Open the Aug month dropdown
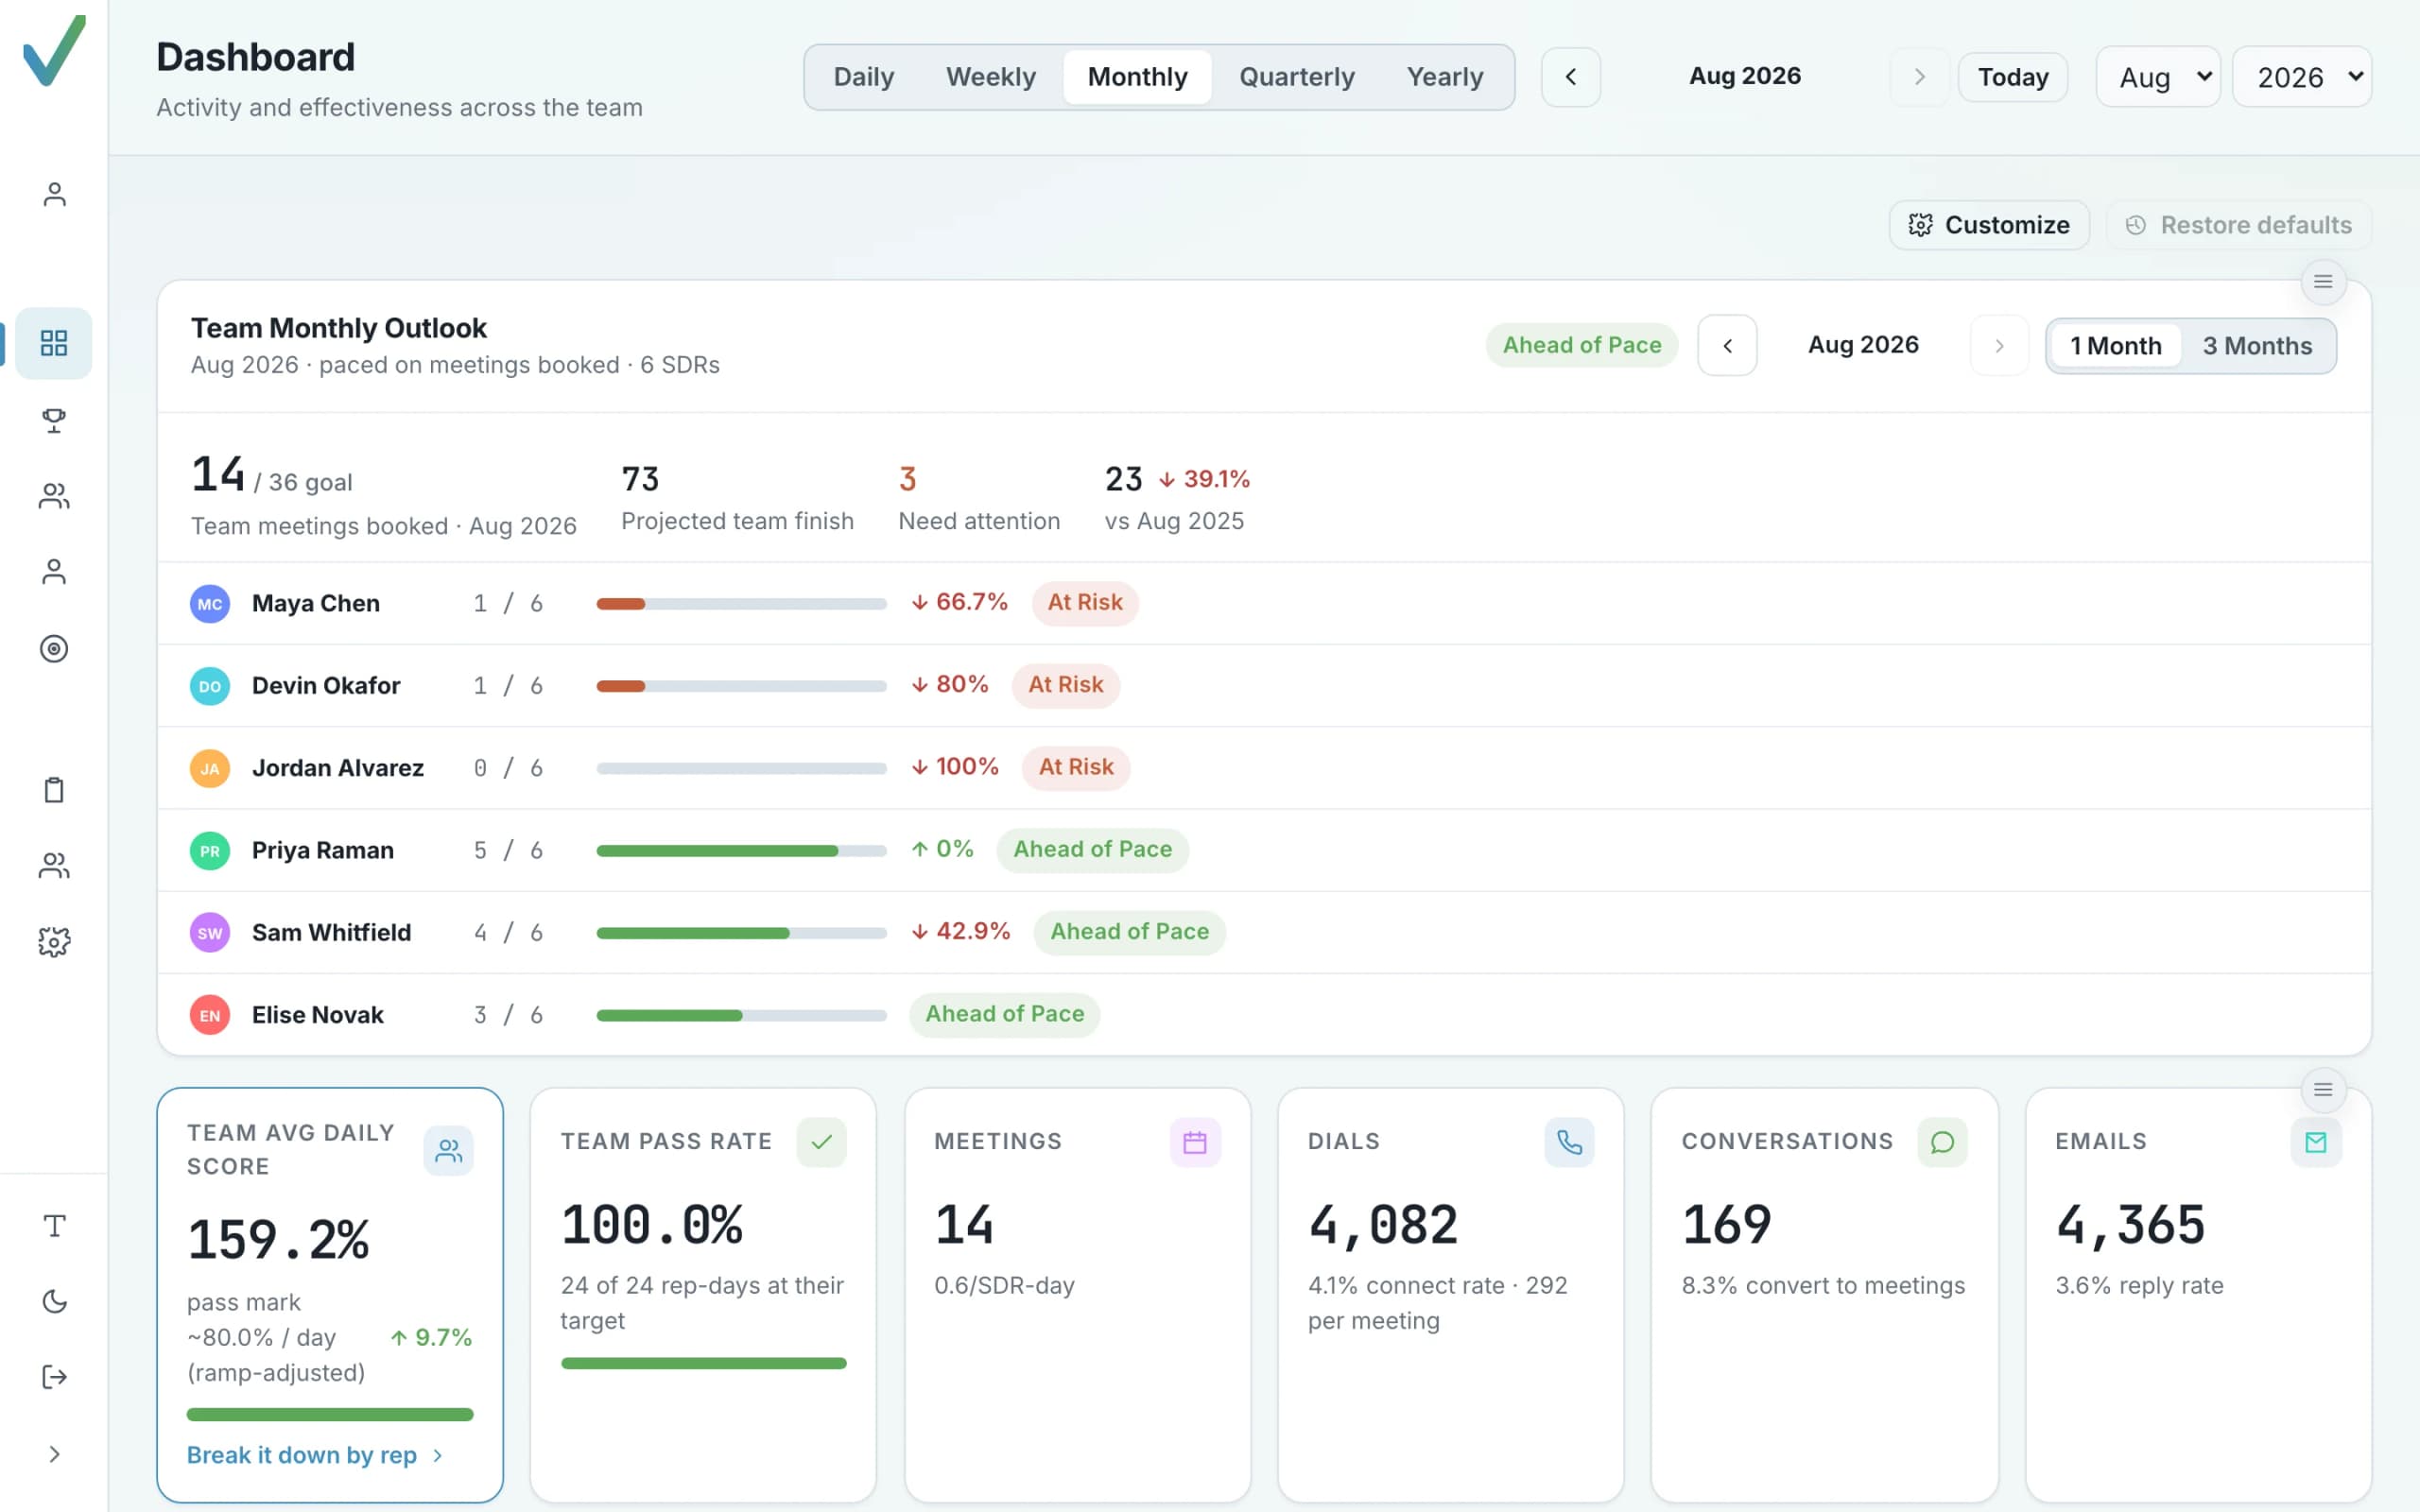 [2158, 77]
